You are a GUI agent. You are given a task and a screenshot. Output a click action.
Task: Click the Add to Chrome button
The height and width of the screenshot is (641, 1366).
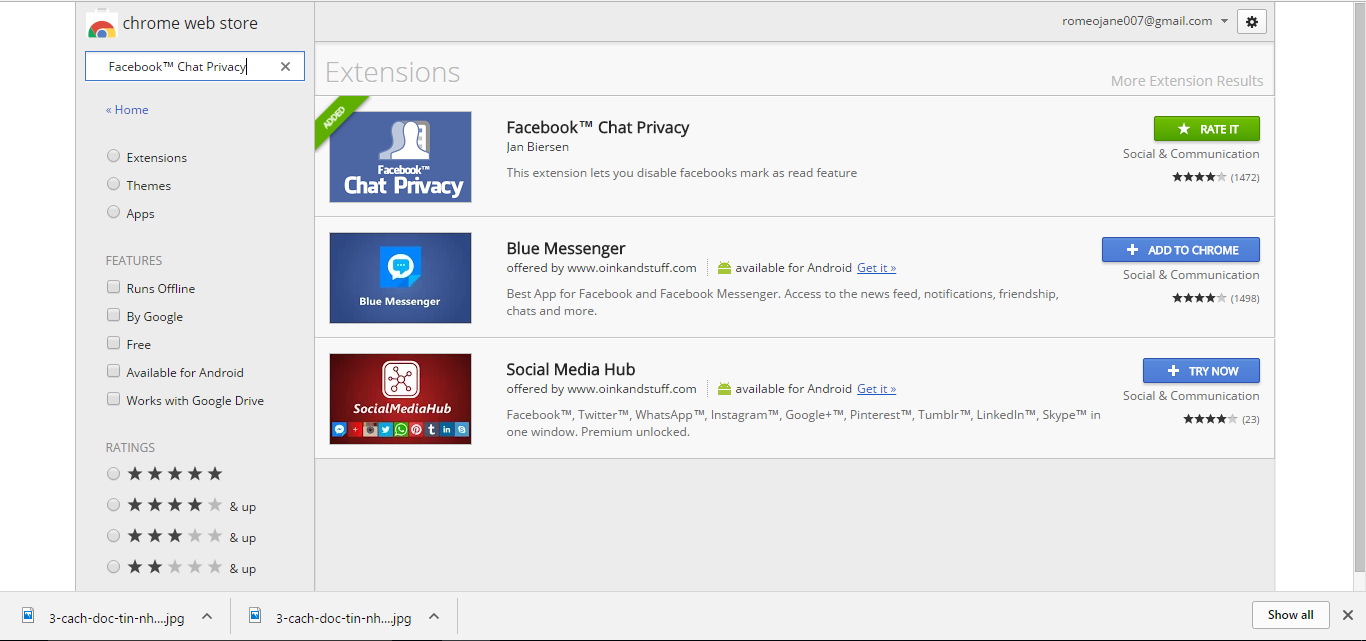click(x=1180, y=250)
